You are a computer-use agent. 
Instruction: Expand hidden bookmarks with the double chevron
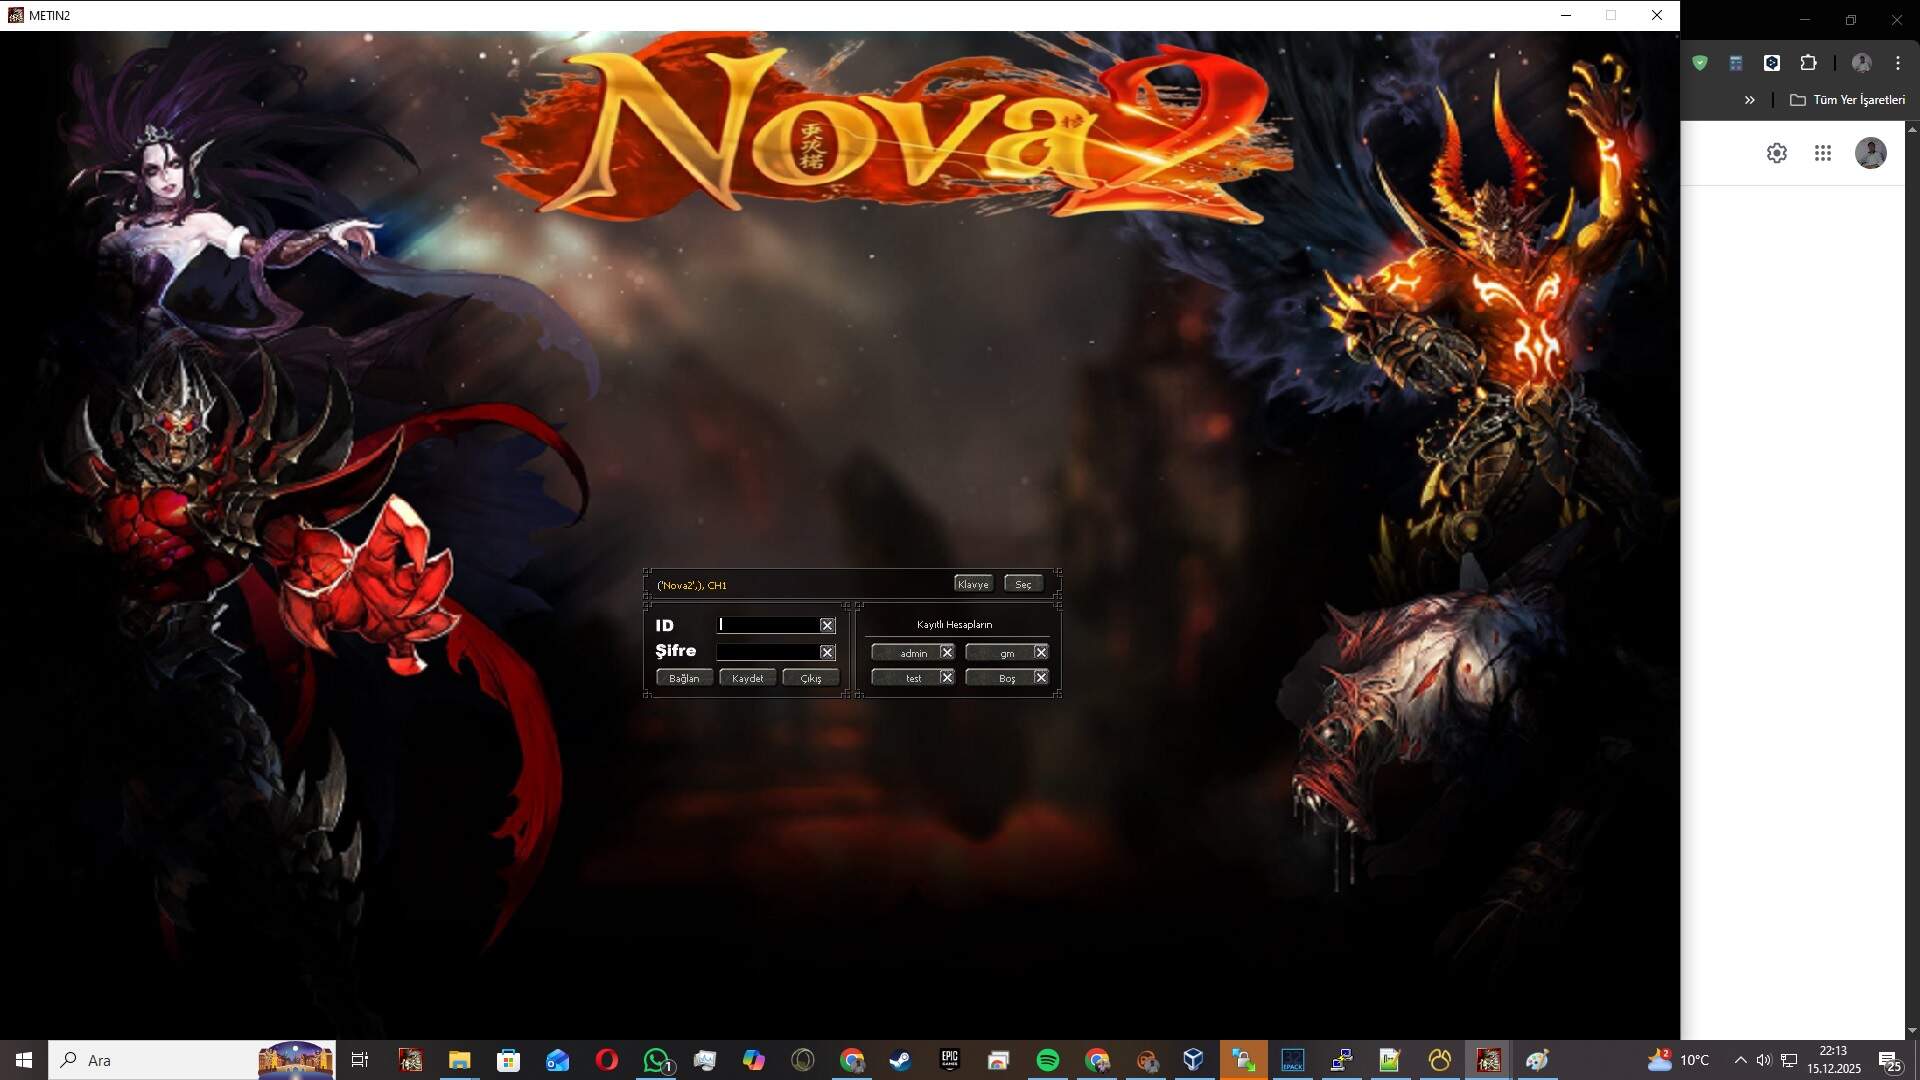coord(1749,100)
